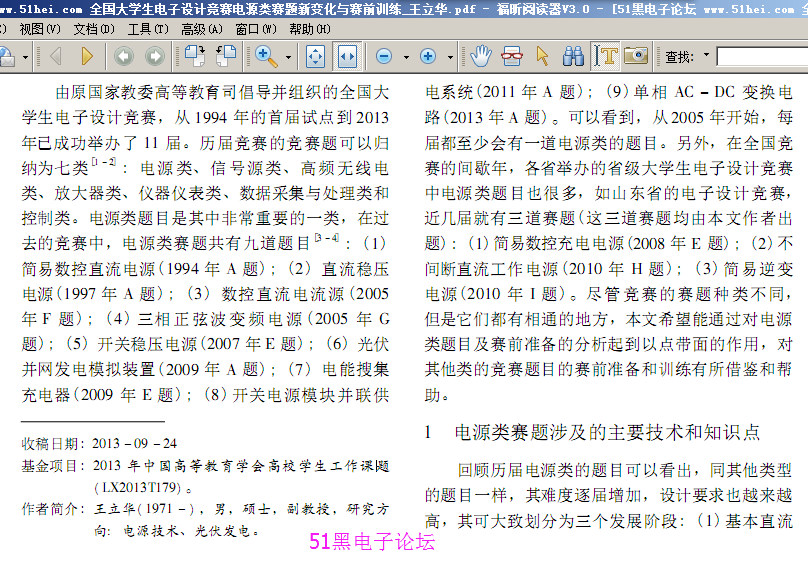The width and height of the screenshot is (808, 562).
Task: Click the previous view round button
Action: coord(124,56)
